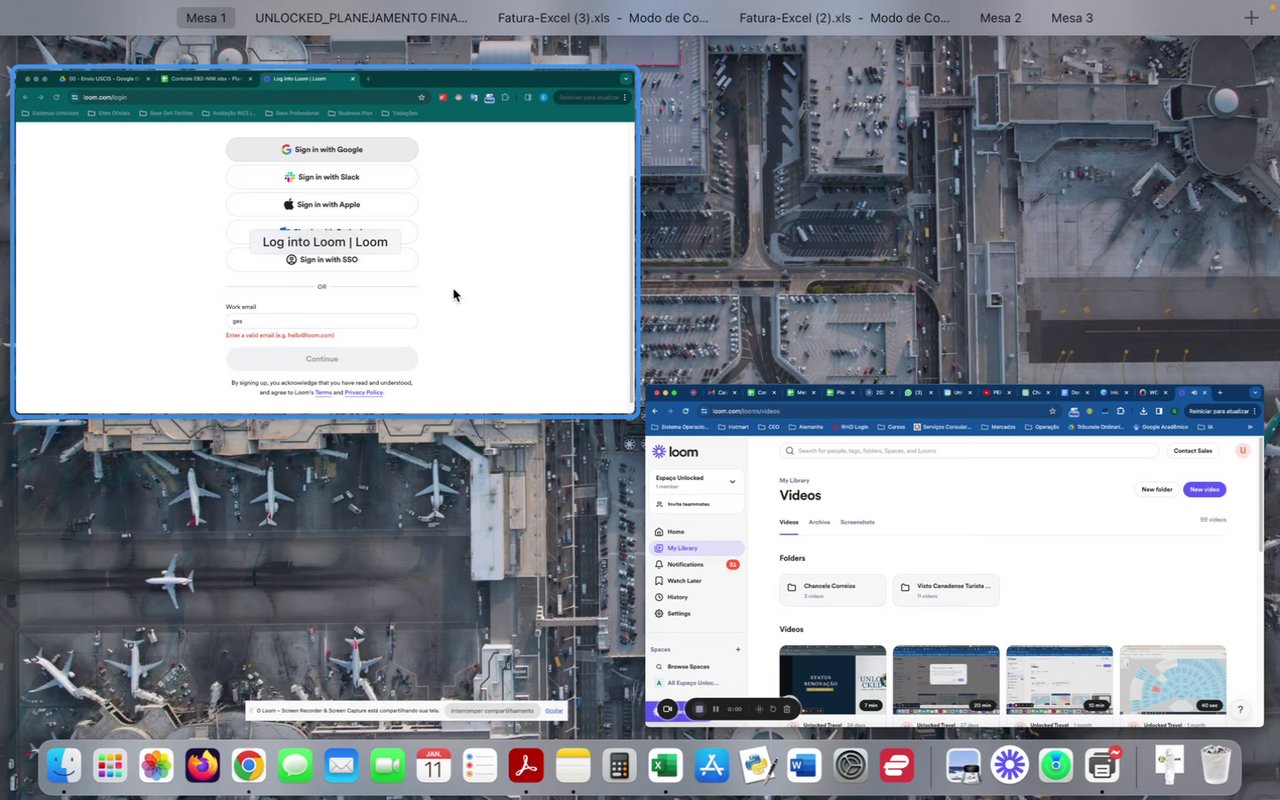Open the Loom app in the Dock
This screenshot has height=800, width=1280.
coord(1009,766)
